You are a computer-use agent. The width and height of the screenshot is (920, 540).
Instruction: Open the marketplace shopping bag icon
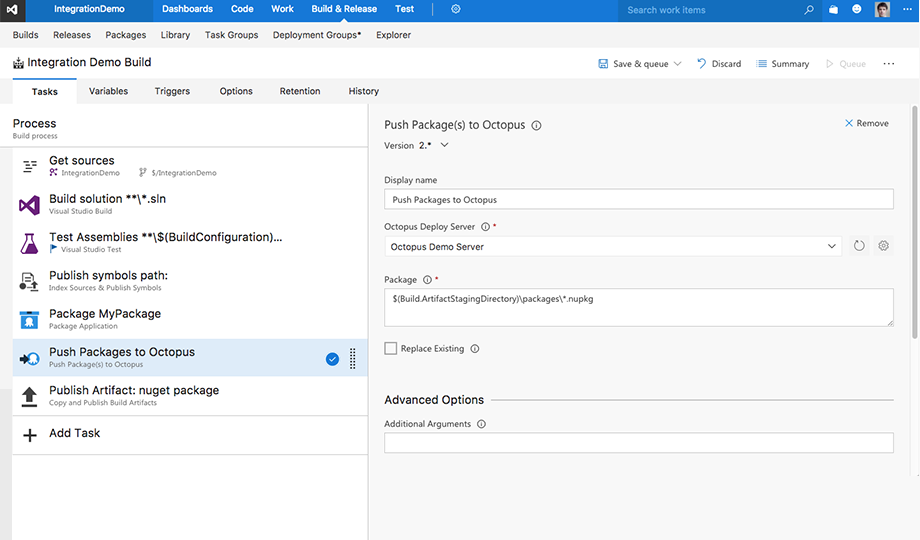point(833,9)
